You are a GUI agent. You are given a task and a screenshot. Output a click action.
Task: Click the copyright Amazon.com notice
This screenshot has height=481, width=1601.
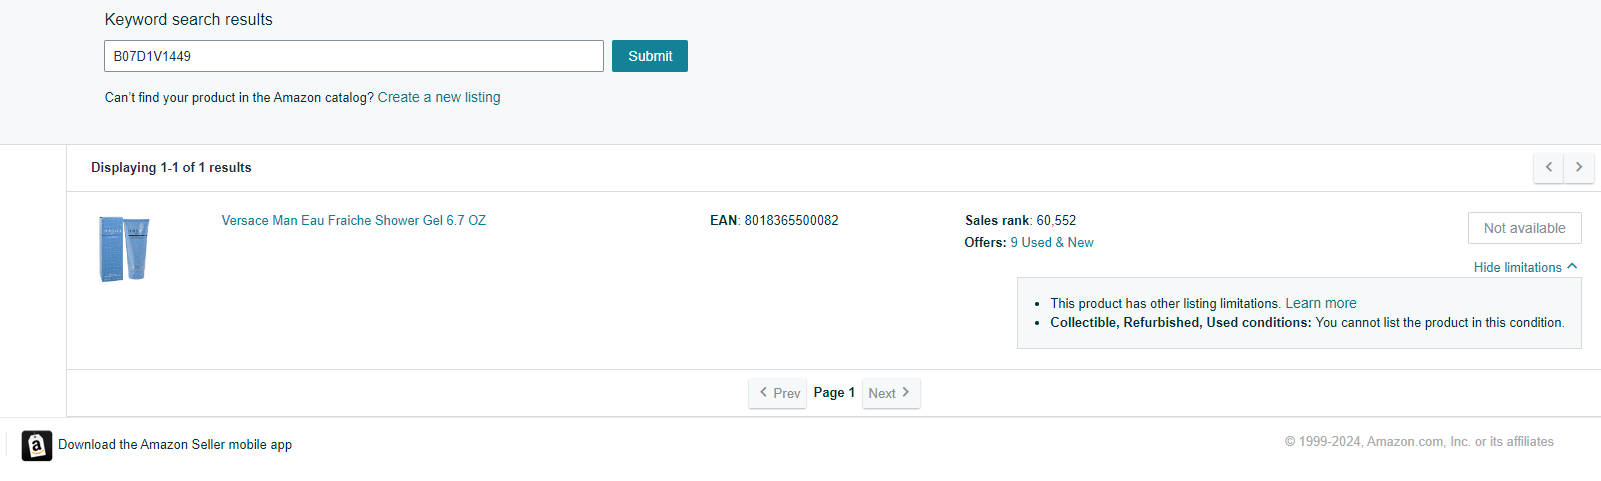coord(1419,441)
